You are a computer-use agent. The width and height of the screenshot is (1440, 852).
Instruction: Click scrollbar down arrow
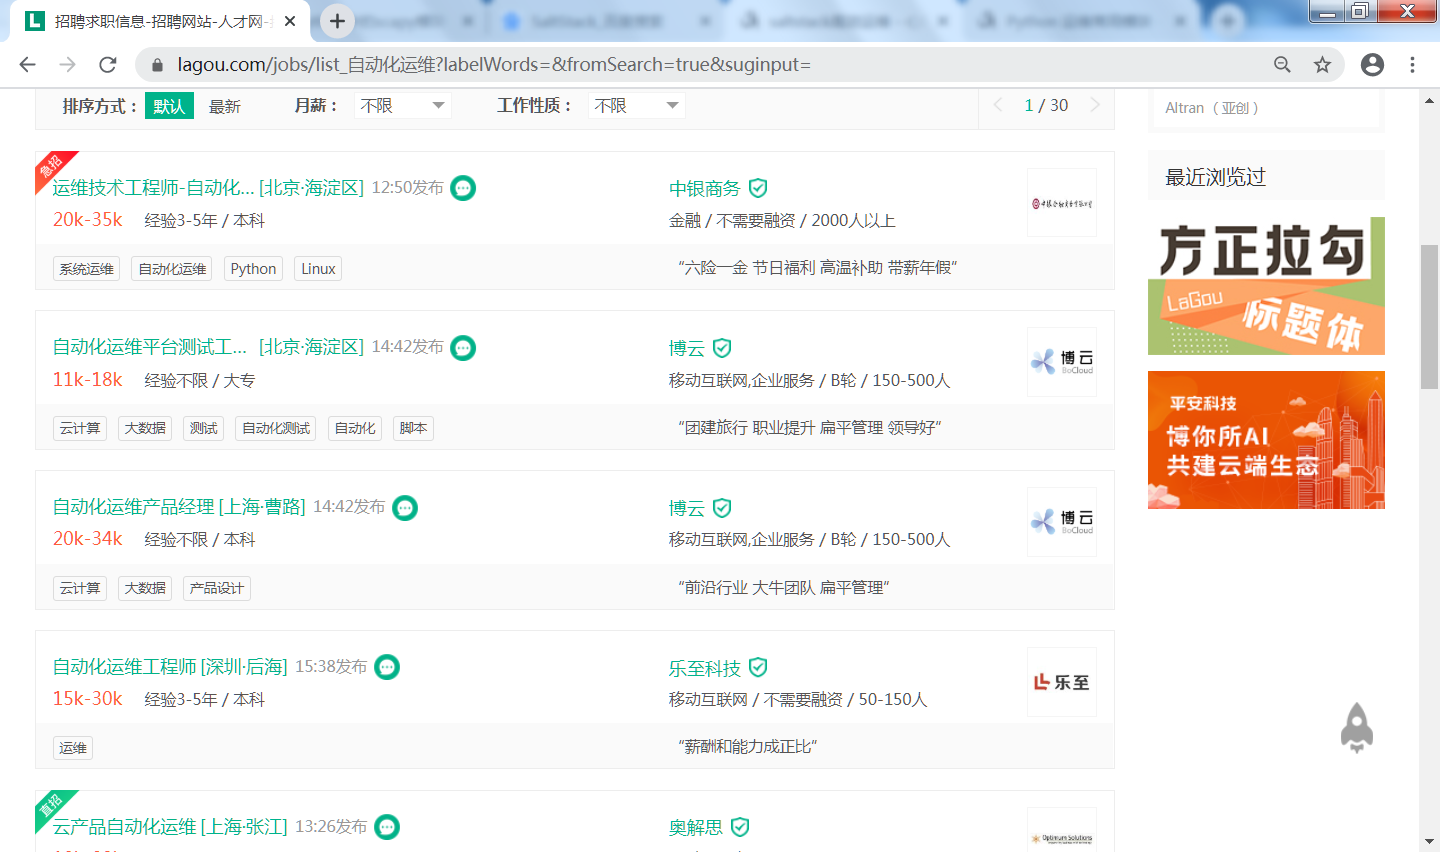1429,842
